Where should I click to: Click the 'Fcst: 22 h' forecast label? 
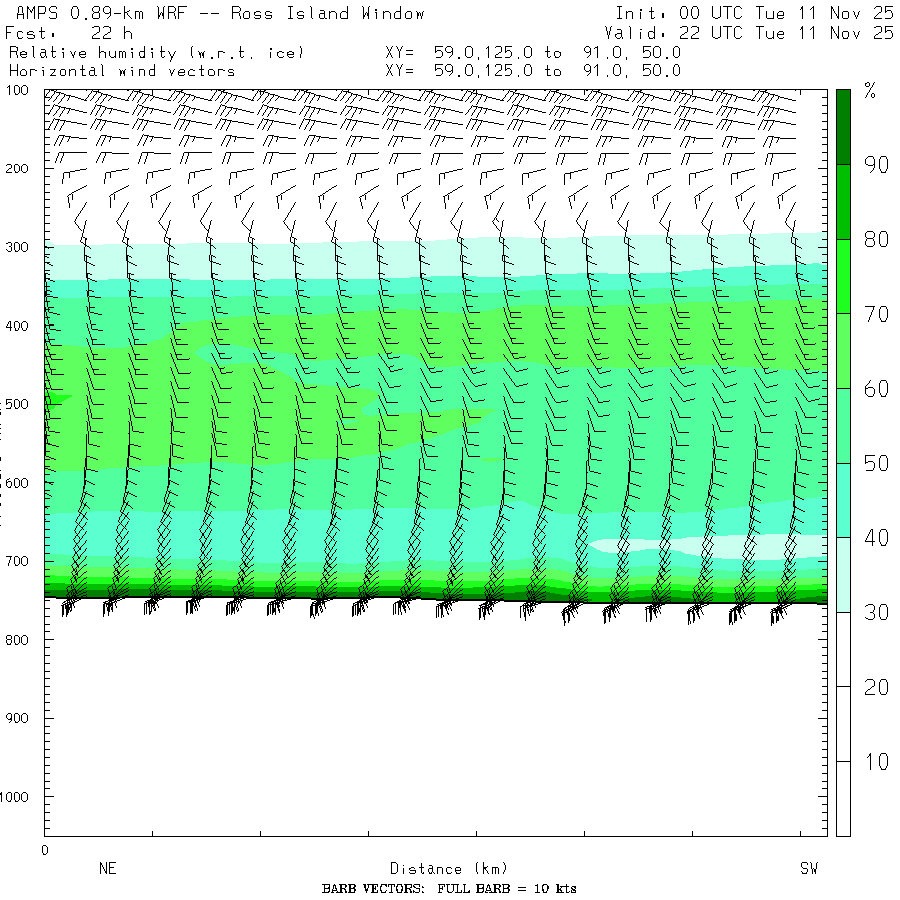69,33
